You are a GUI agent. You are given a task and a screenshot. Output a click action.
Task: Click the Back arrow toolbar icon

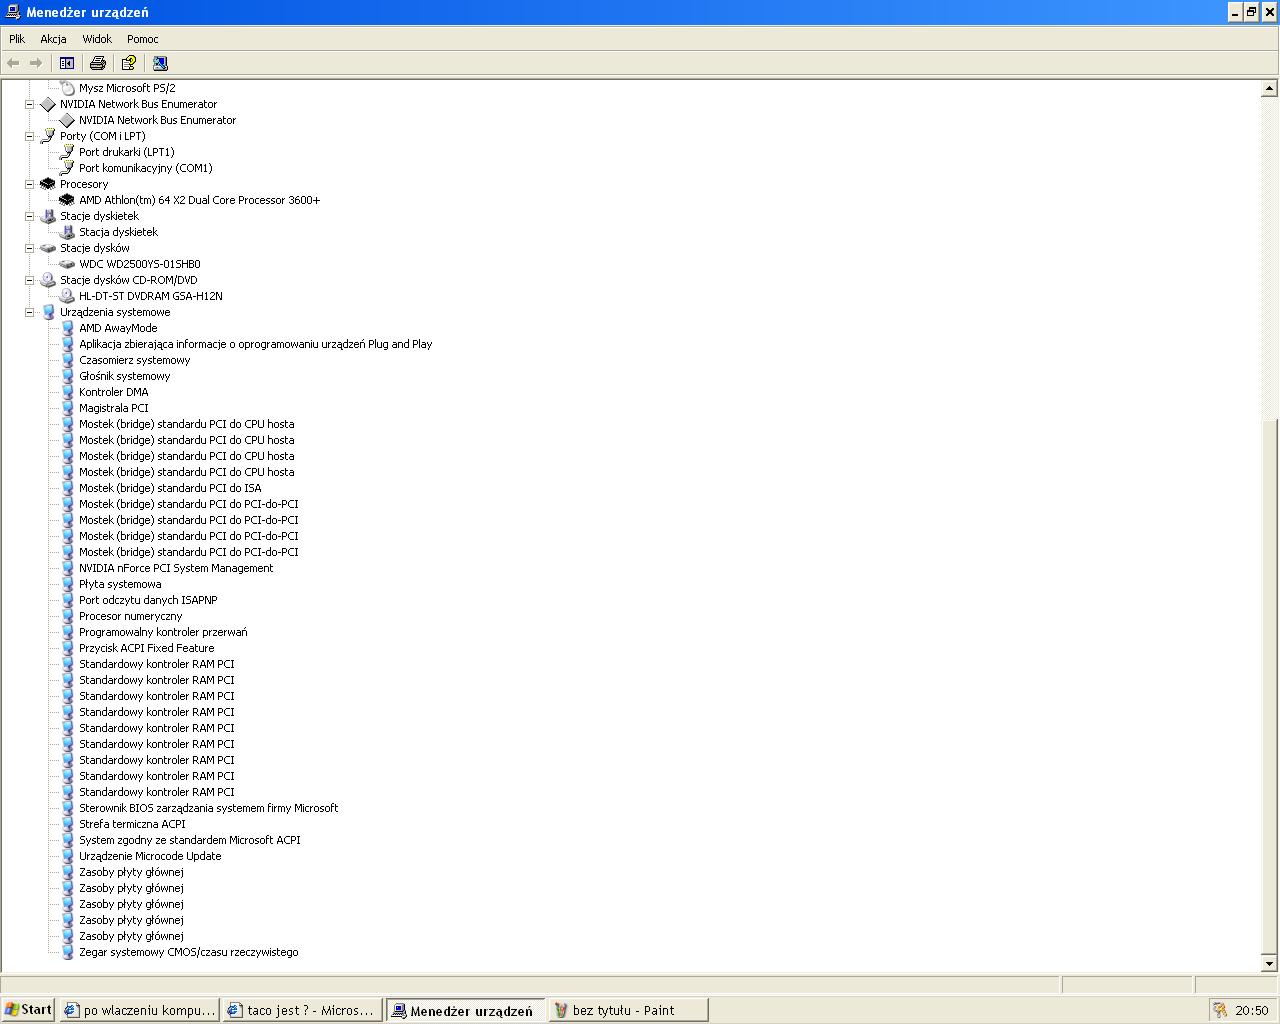click(13, 63)
